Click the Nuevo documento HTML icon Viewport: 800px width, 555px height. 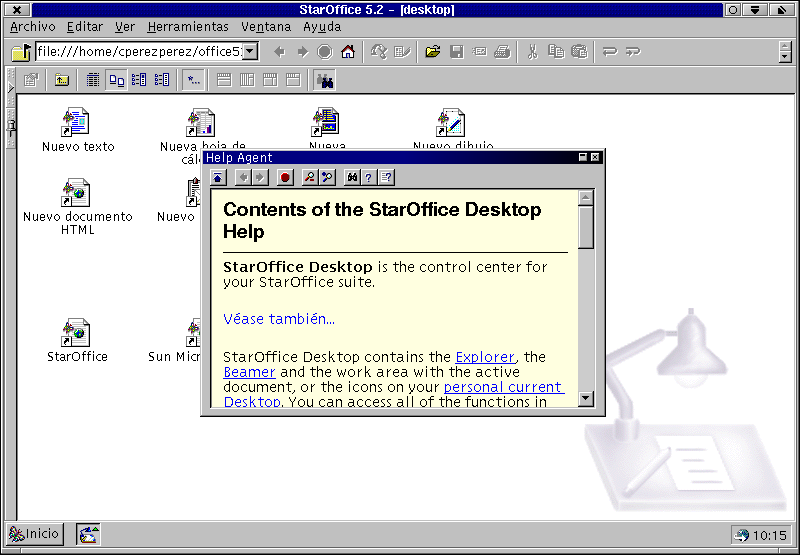pyautogui.click(x=77, y=193)
